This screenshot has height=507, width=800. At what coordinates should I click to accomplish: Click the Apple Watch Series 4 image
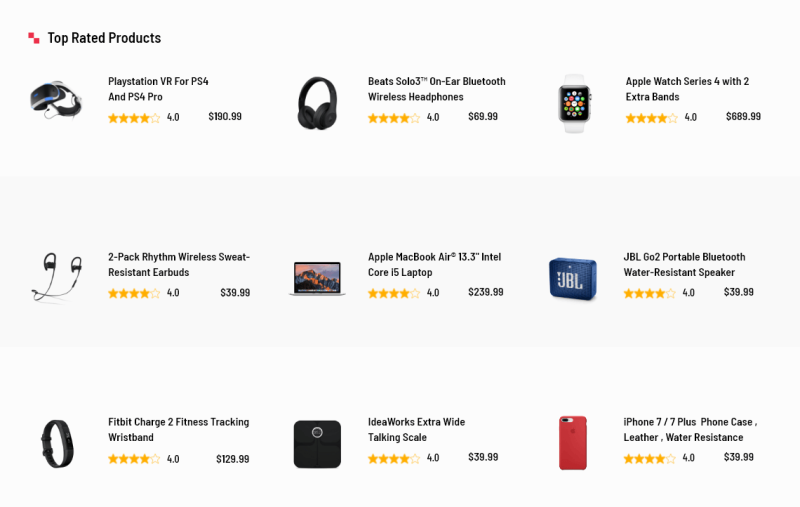[574, 103]
